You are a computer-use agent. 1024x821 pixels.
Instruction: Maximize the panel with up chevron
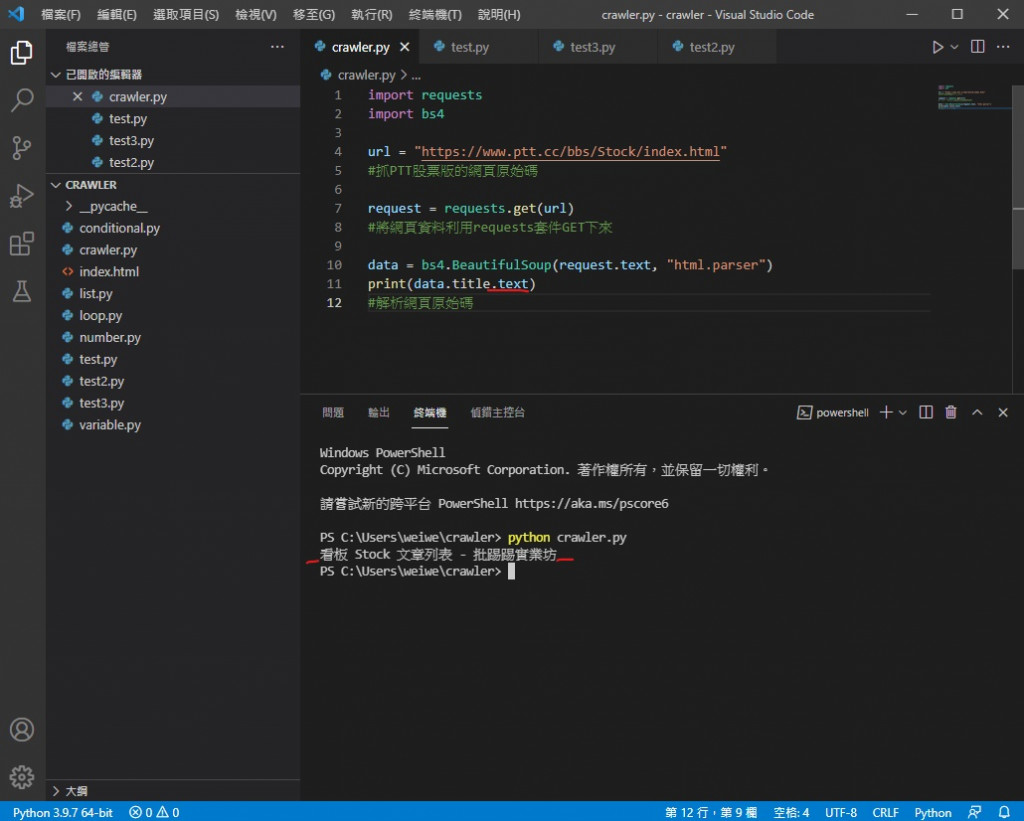pos(977,412)
